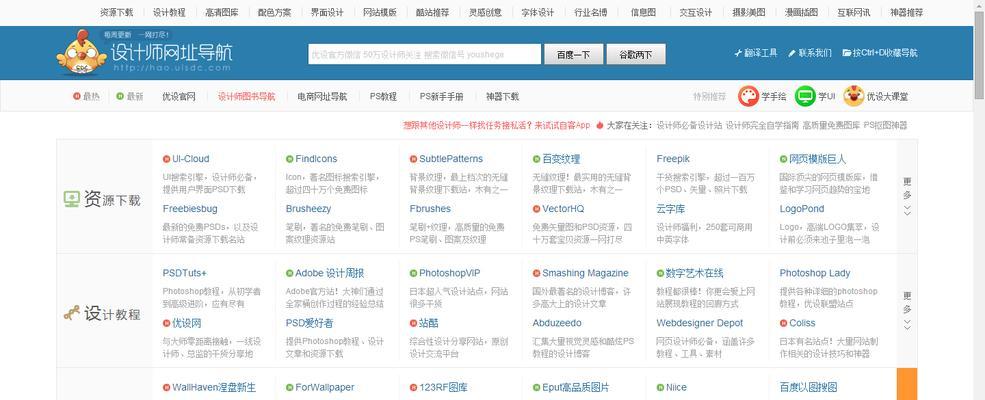Click the red 最热 dot icon

[x=77, y=97]
